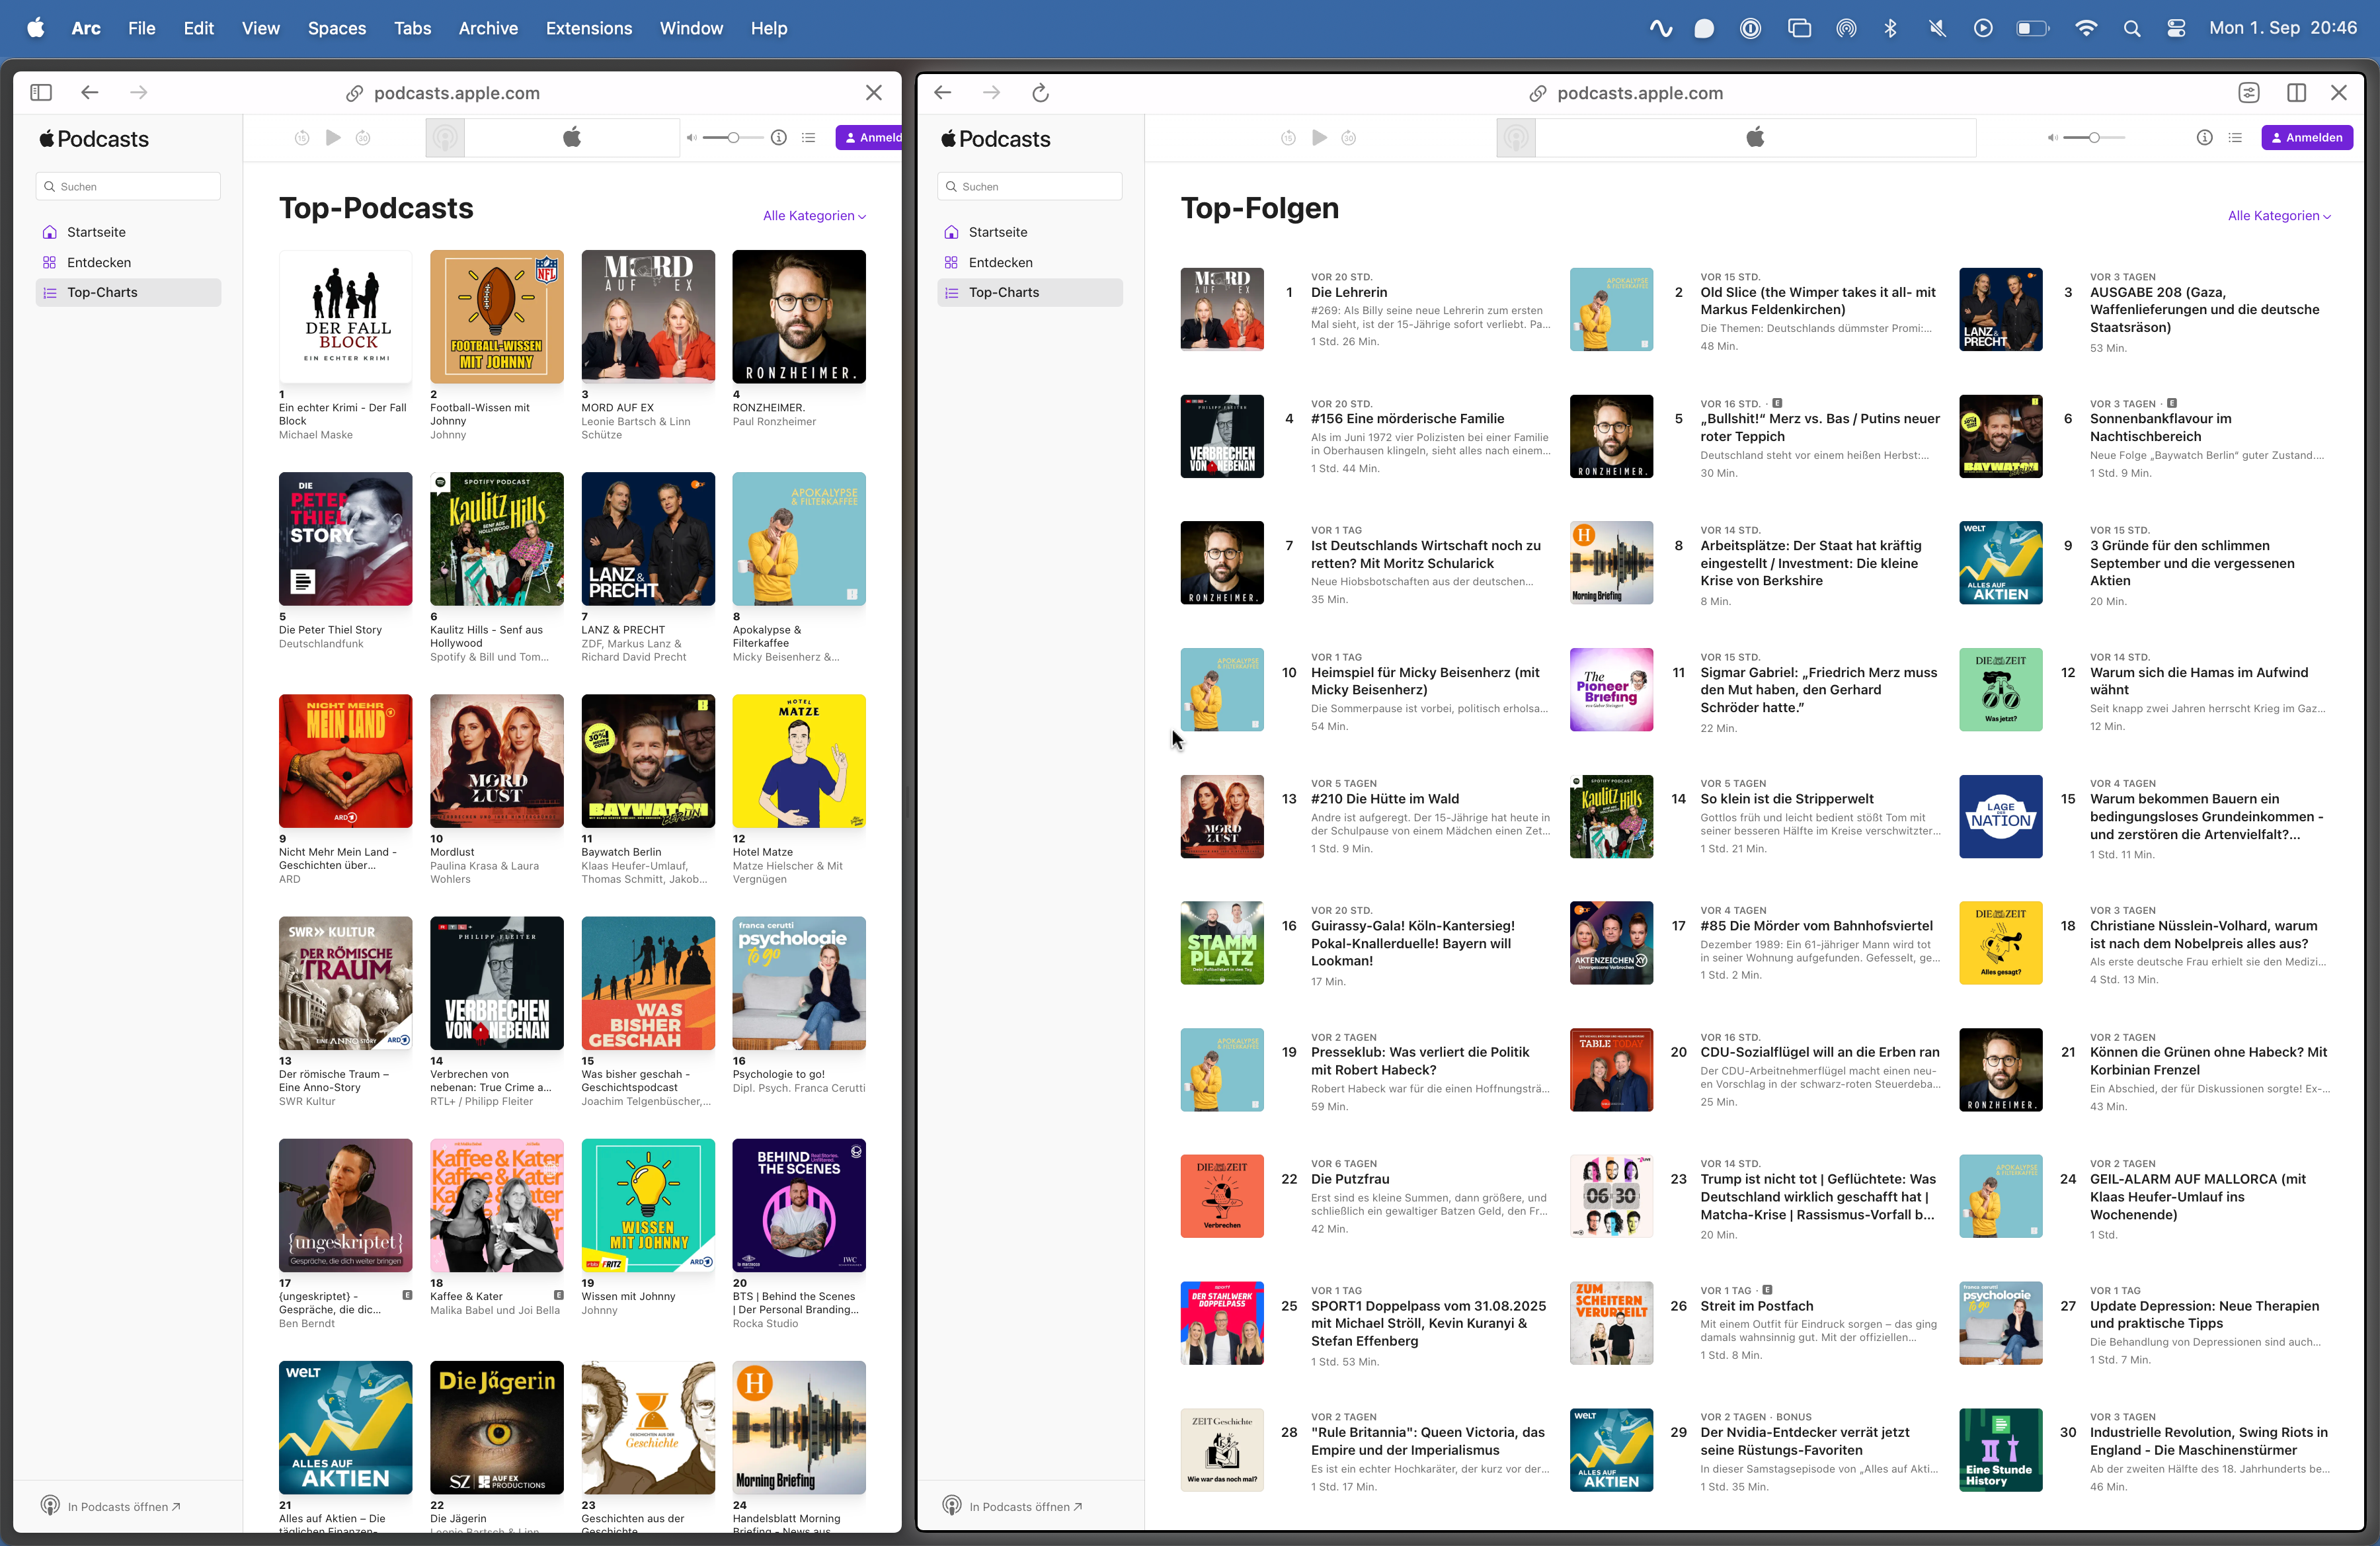Open Spaces menu in menu bar
The height and width of the screenshot is (1546, 2380).
[x=337, y=28]
